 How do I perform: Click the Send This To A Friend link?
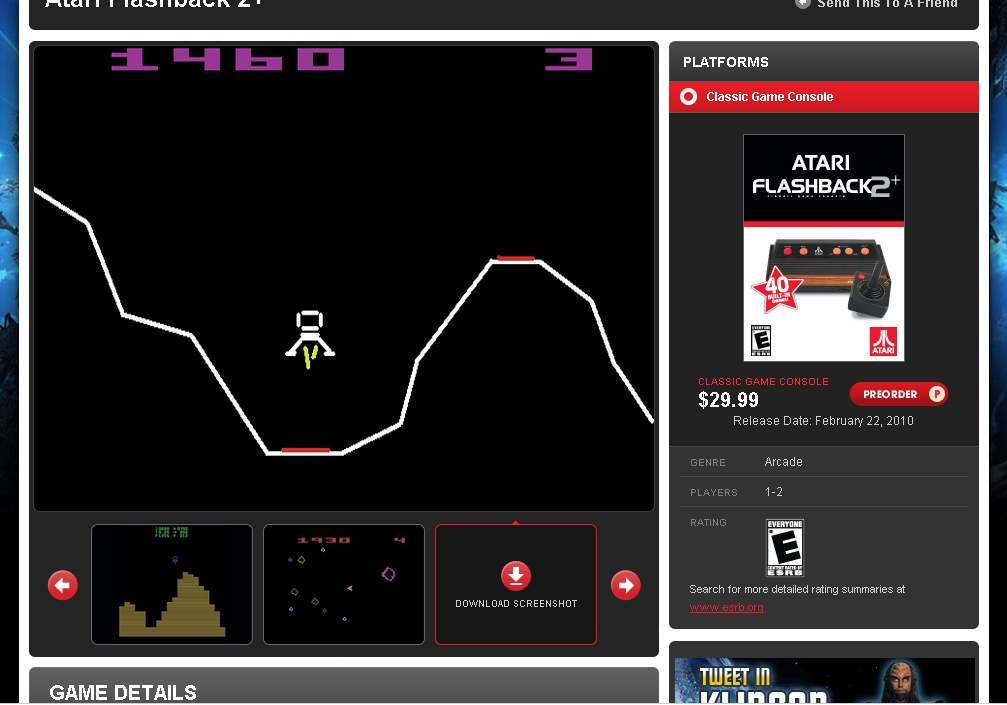click(x=887, y=5)
